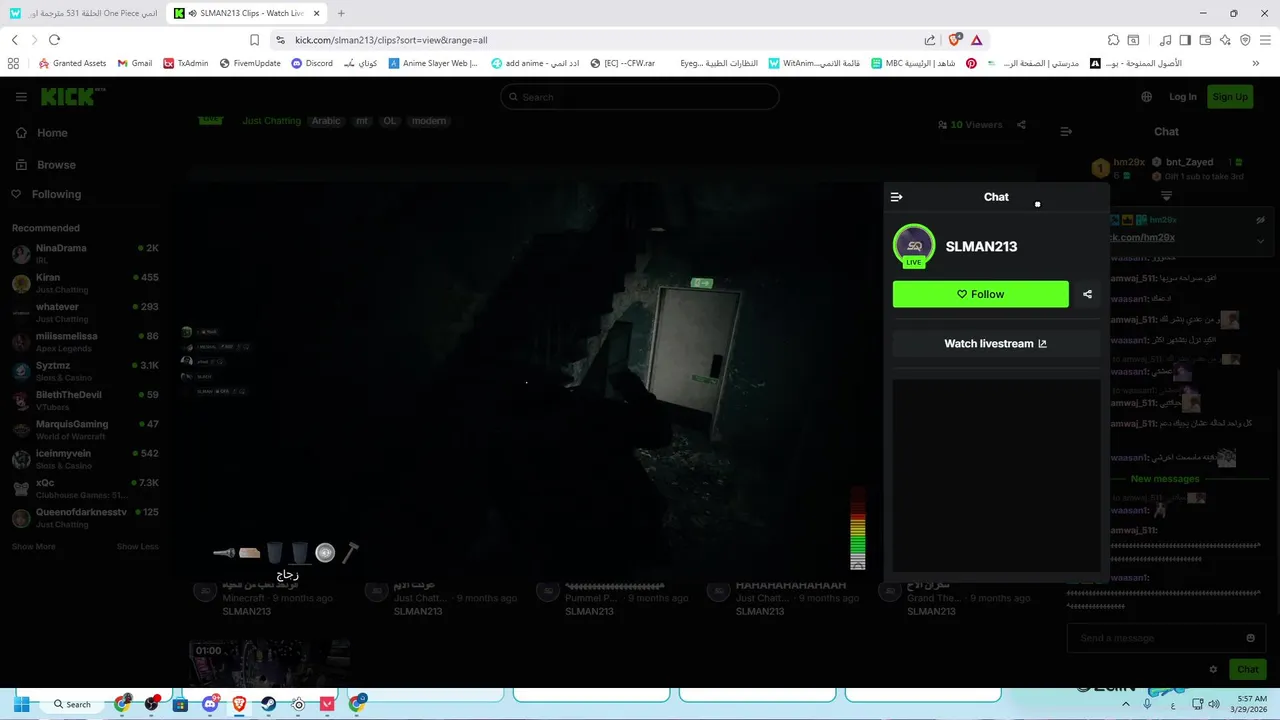The height and width of the screenshot is (720, 1280).
Task: Open the hamburger menu beside Kick logo
Action: point(21,97)
